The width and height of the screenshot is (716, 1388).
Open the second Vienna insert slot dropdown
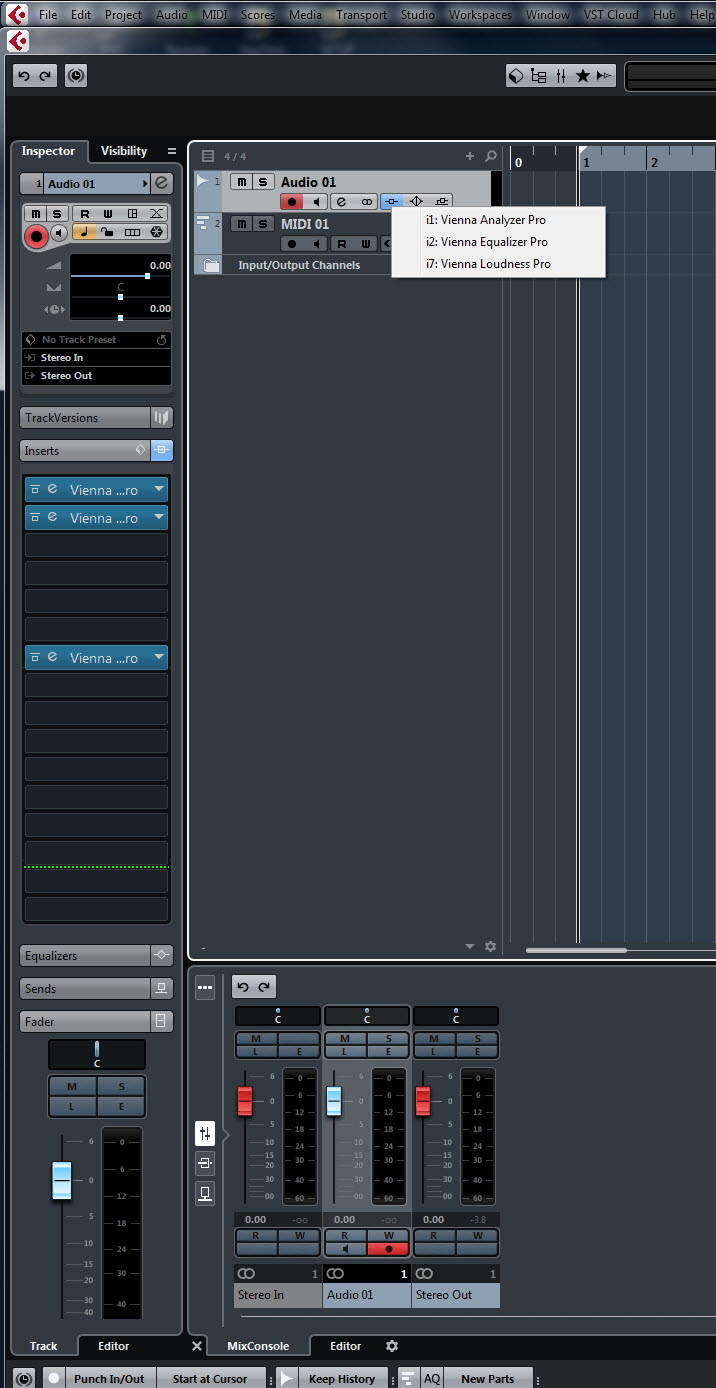(x=159, y=518)
